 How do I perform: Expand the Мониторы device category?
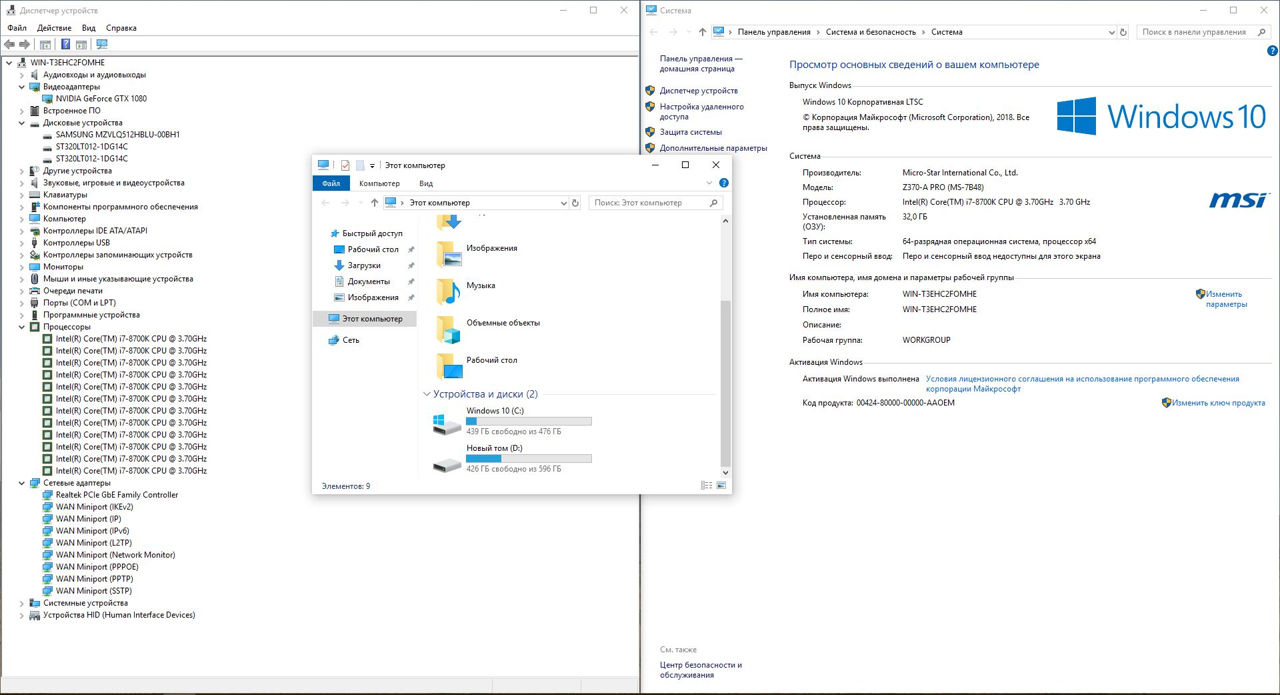(x=23, y=267)
